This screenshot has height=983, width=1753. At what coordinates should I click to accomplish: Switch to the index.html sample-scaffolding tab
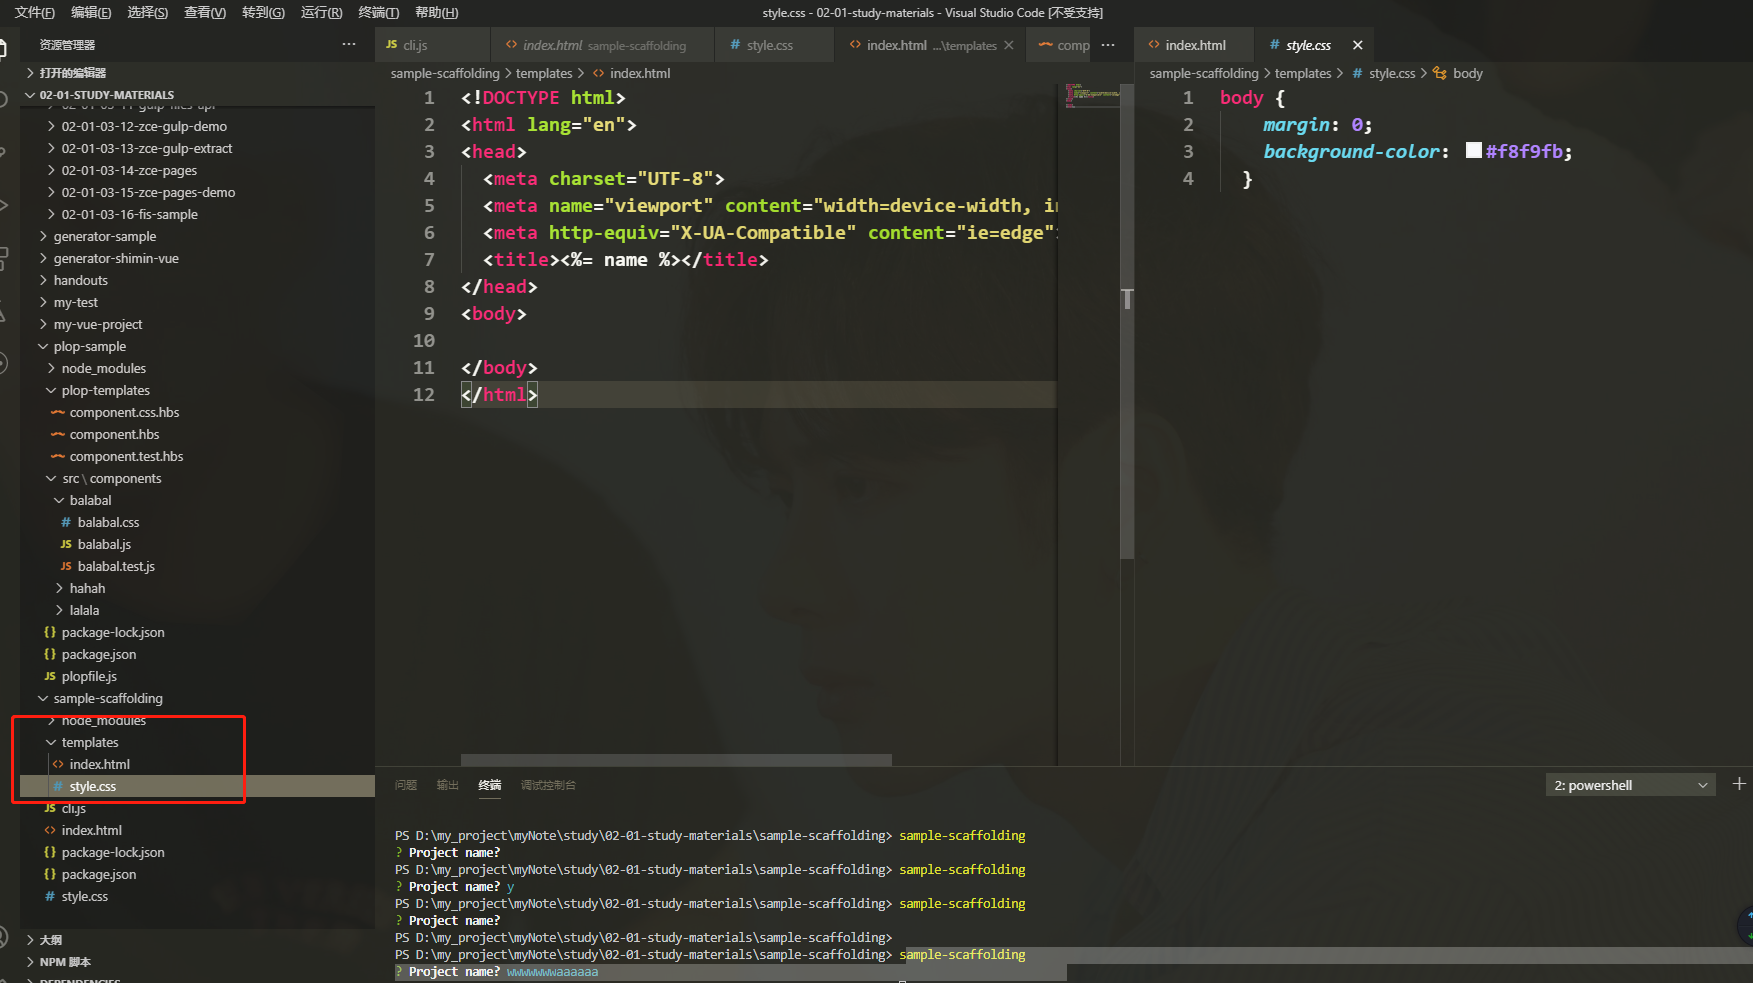(x=603, y=45)
